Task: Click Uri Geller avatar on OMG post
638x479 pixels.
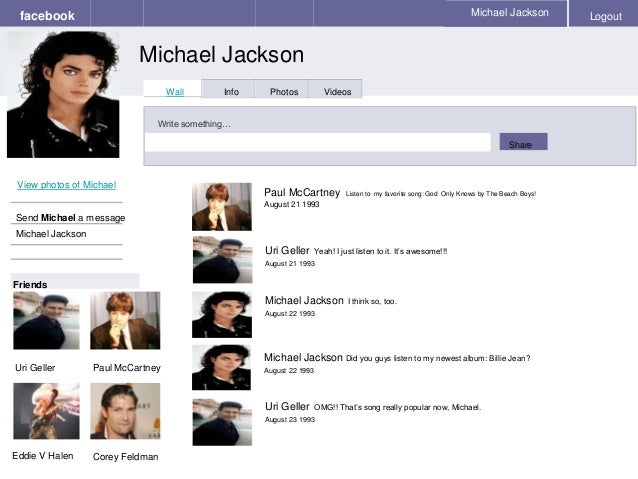Action: [222, 422]
